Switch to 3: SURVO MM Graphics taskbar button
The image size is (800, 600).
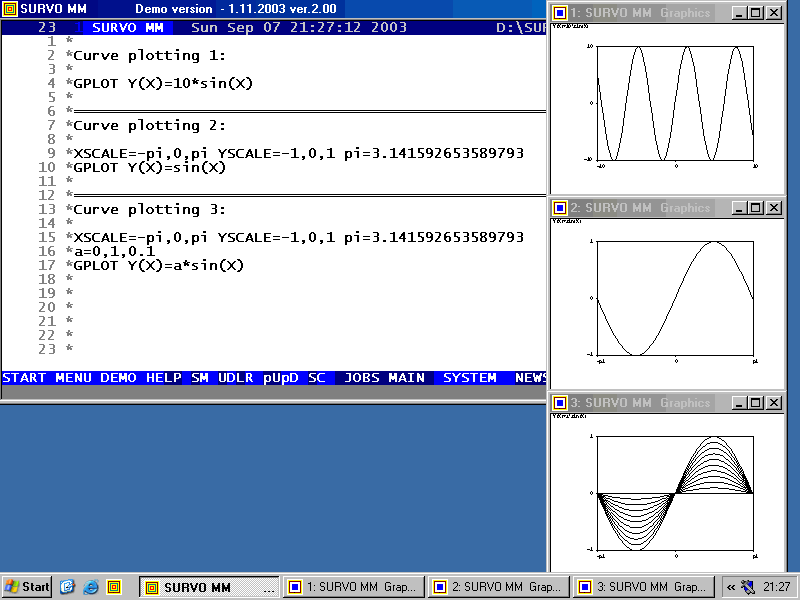point(644,587)
